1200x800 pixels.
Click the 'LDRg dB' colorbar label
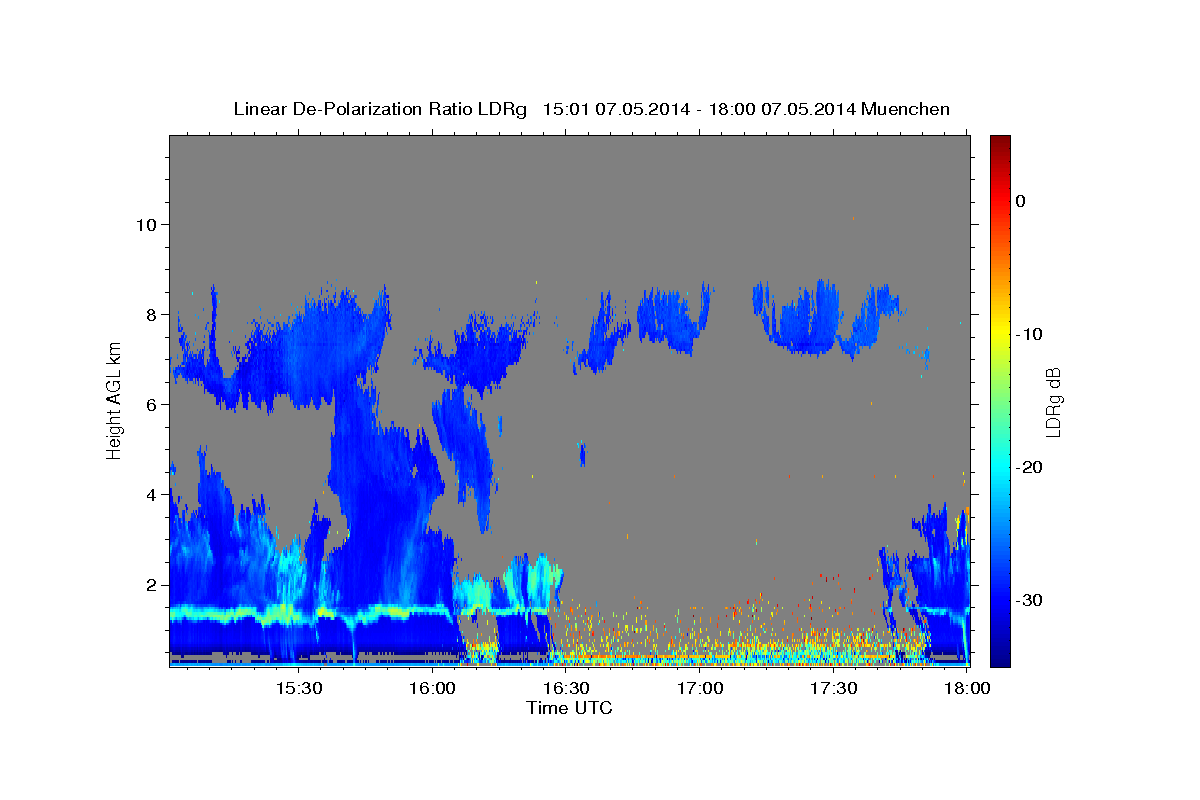tap(1053, 401)
